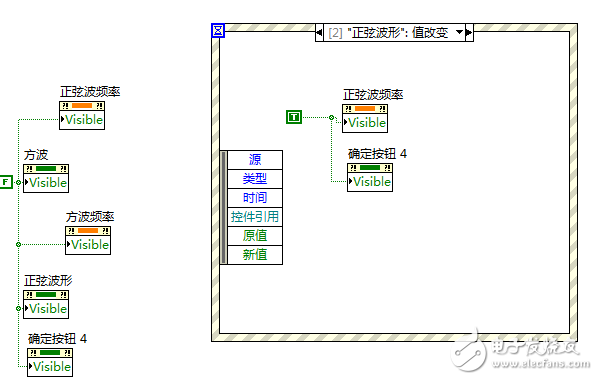Open the event case selector dropdown arrow
The image size is (598, 380).
coord(459,32)
